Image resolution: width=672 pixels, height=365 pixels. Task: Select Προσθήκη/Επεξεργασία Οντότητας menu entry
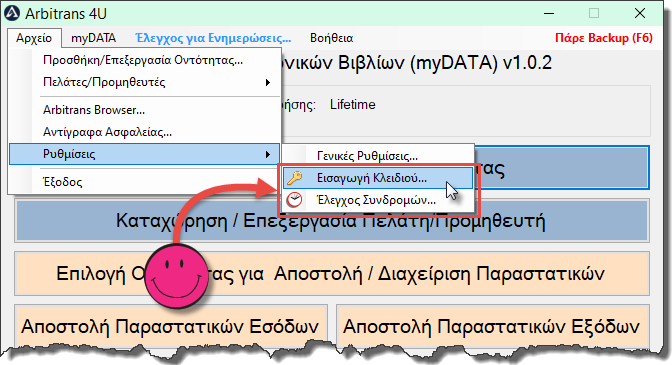[x=144, y=60]
